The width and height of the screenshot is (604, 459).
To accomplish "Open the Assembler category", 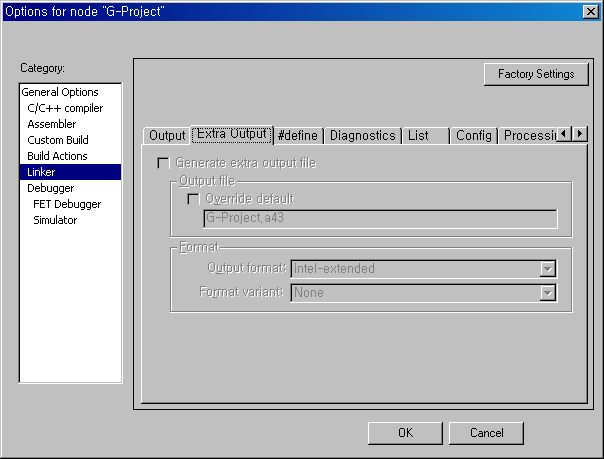I will [52, 124].
